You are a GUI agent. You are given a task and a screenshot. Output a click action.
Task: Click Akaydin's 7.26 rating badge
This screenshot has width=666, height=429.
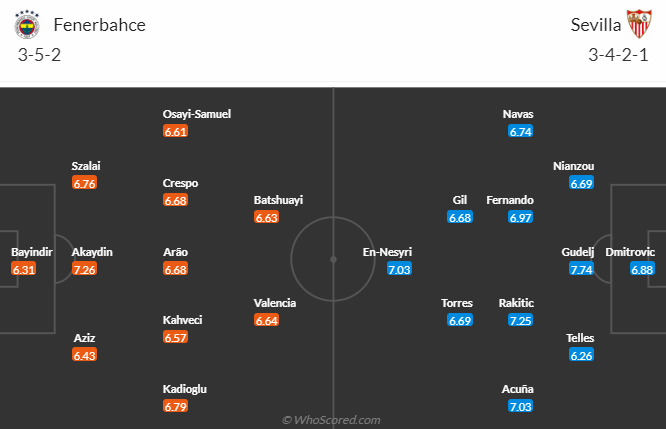click(84, 270)
